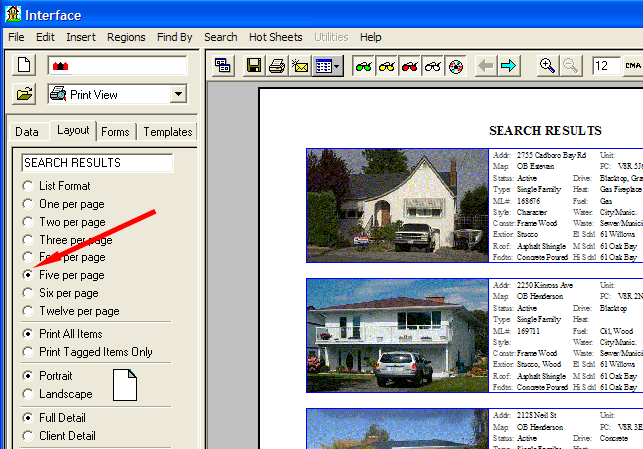Click the first listing's house photo
Screen dimensions: 643x449
pos(397,206)
